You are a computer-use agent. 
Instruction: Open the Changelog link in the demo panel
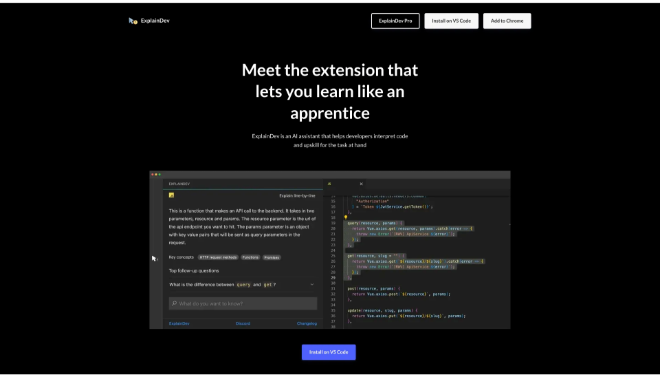(x=307, y=324)
